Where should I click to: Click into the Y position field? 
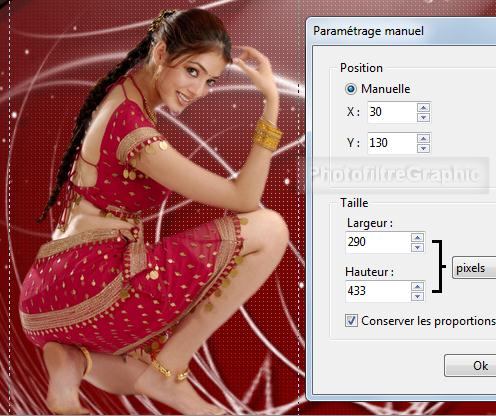coord(392,143)
